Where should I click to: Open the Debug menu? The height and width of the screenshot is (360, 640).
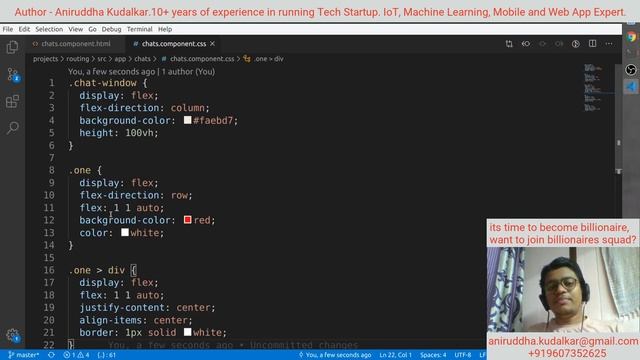point(111,29)
